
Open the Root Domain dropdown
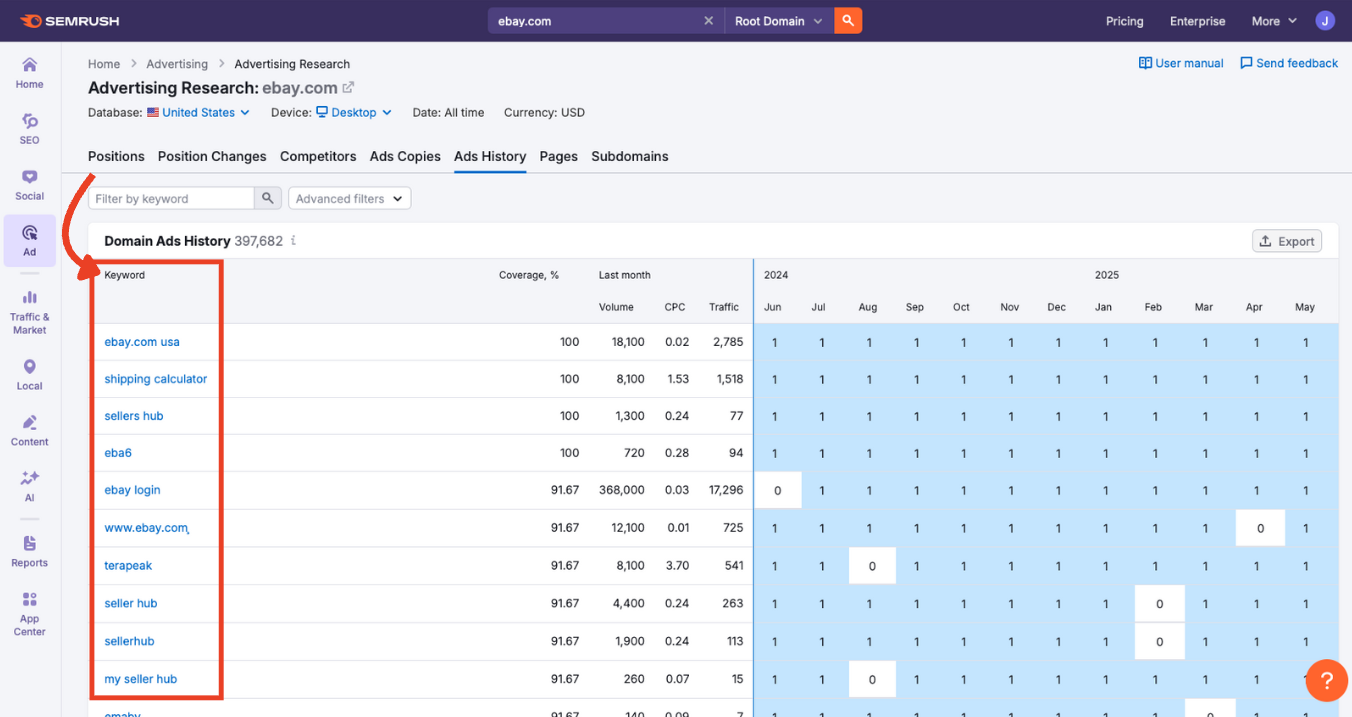(x=778, y=20)
